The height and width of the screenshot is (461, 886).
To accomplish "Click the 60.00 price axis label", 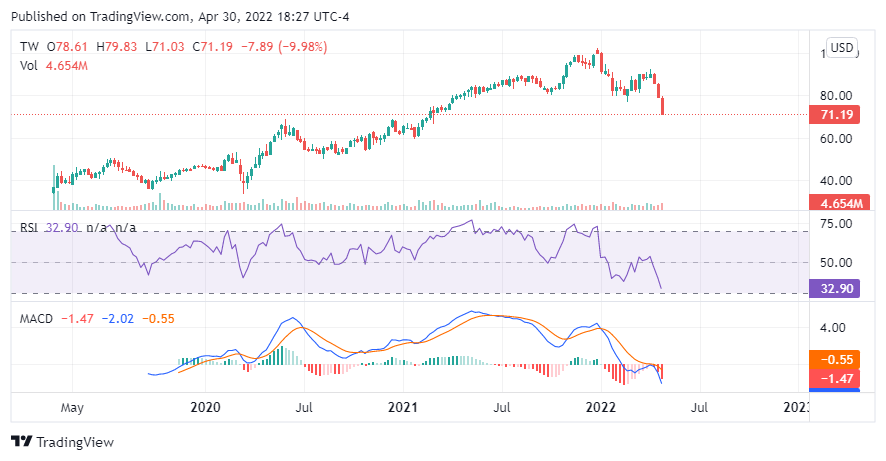I will [x=836, y=138].
